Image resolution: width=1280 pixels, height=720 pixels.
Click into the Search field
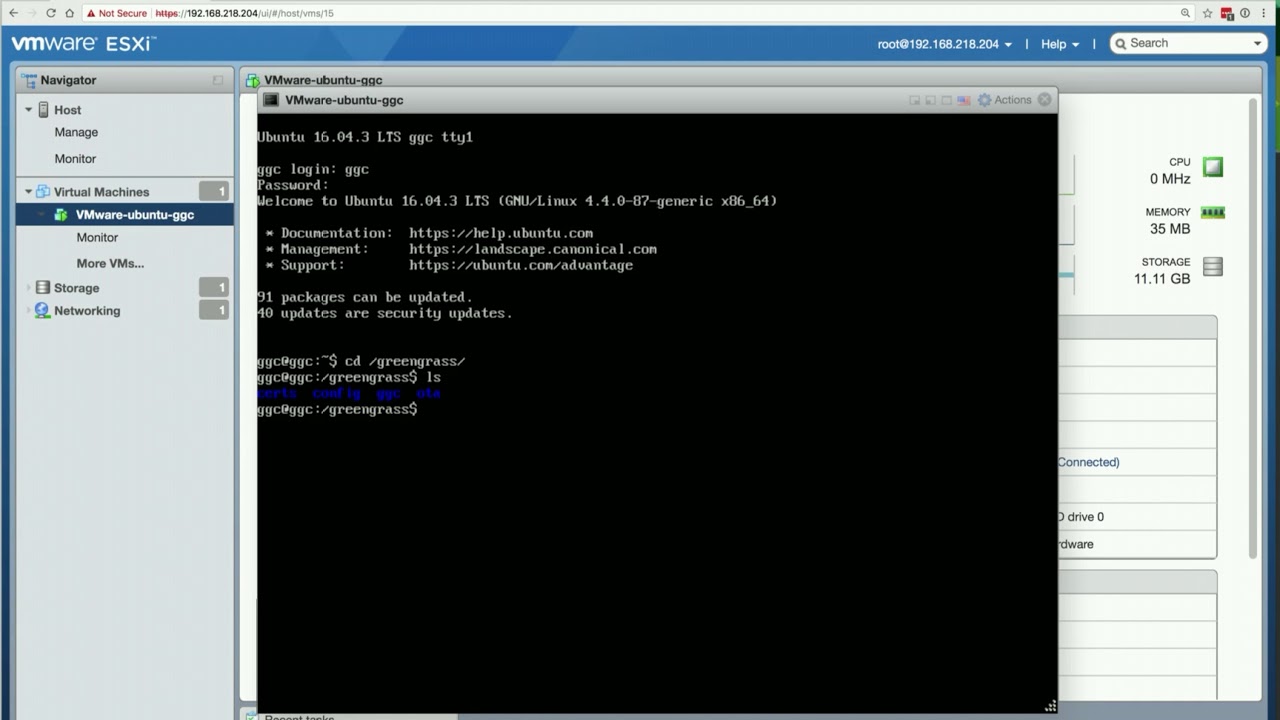[x=1188, y=43]
